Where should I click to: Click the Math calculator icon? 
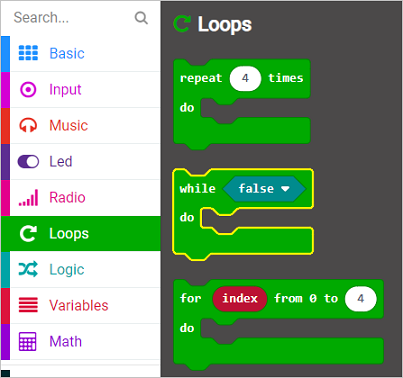pos(27,341)
